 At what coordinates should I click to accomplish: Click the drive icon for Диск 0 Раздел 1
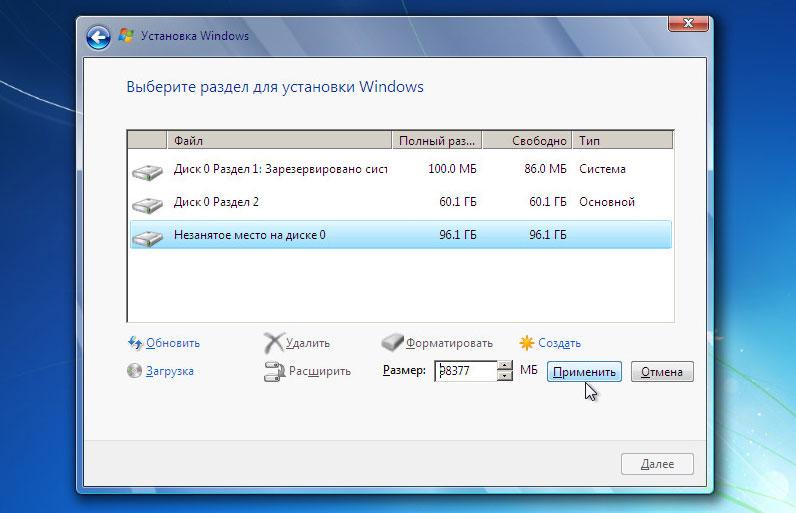pos(147,172)
